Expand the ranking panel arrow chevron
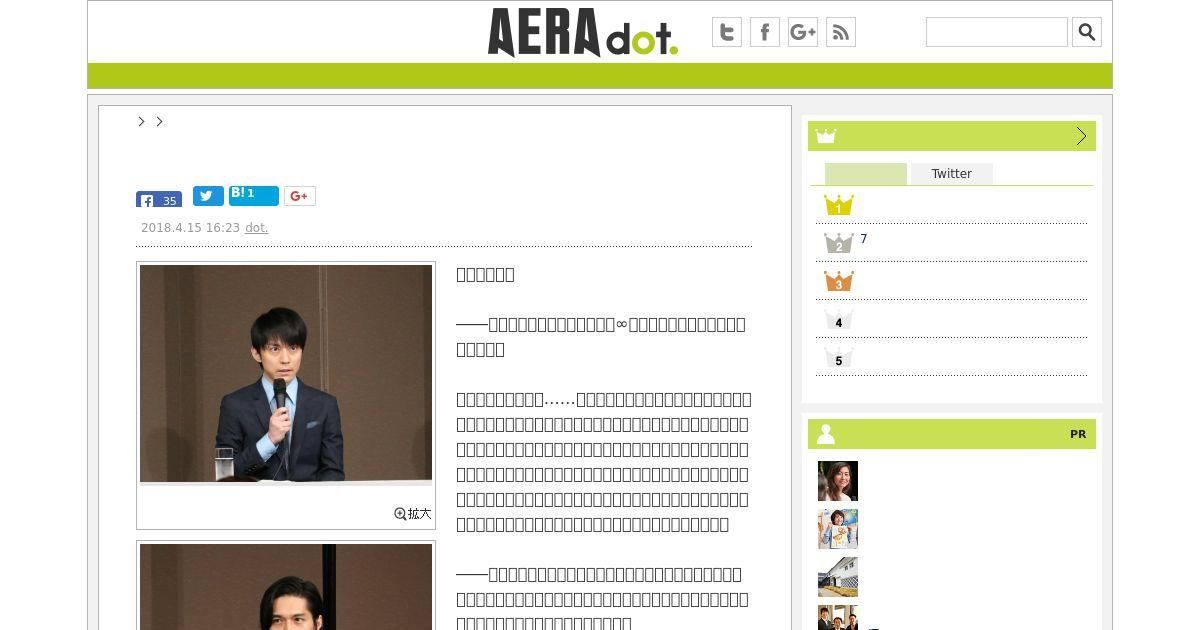The height and width of the screenshot is (630, 1200). click(x=1081, y=136)
